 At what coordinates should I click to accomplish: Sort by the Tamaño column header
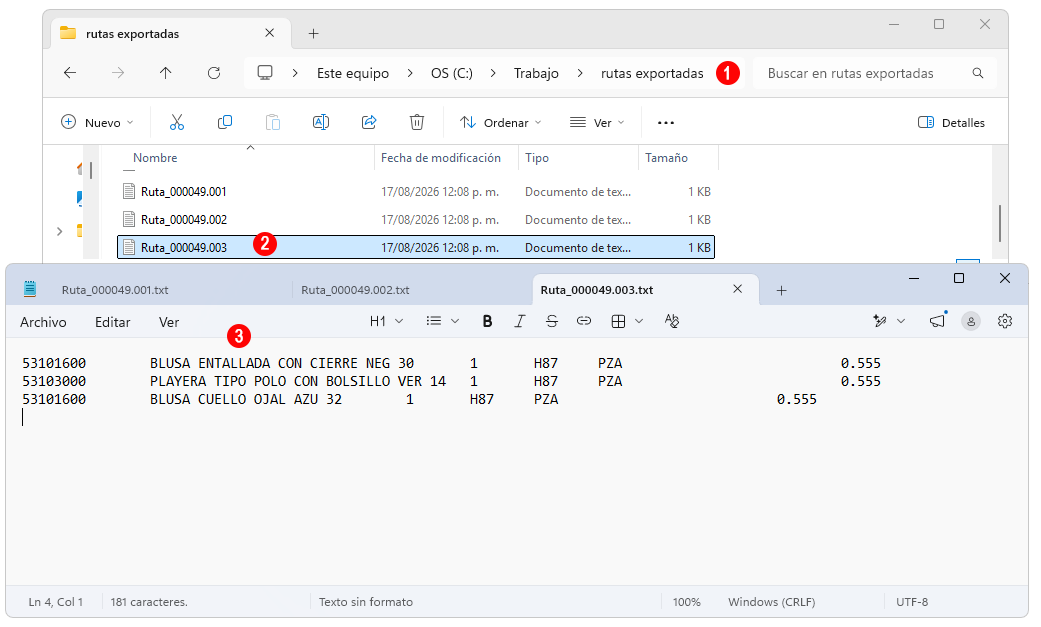tap(667, 157)
